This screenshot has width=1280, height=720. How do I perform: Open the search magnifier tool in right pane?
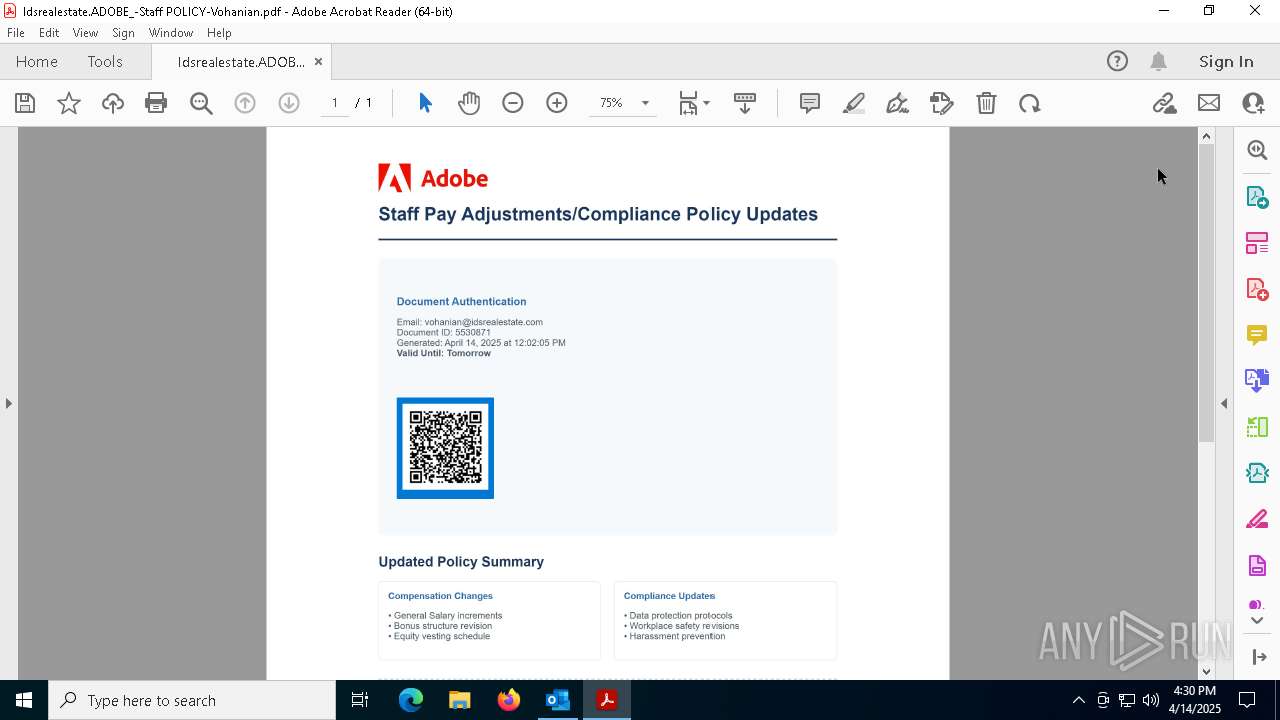tap(1257, 150)
